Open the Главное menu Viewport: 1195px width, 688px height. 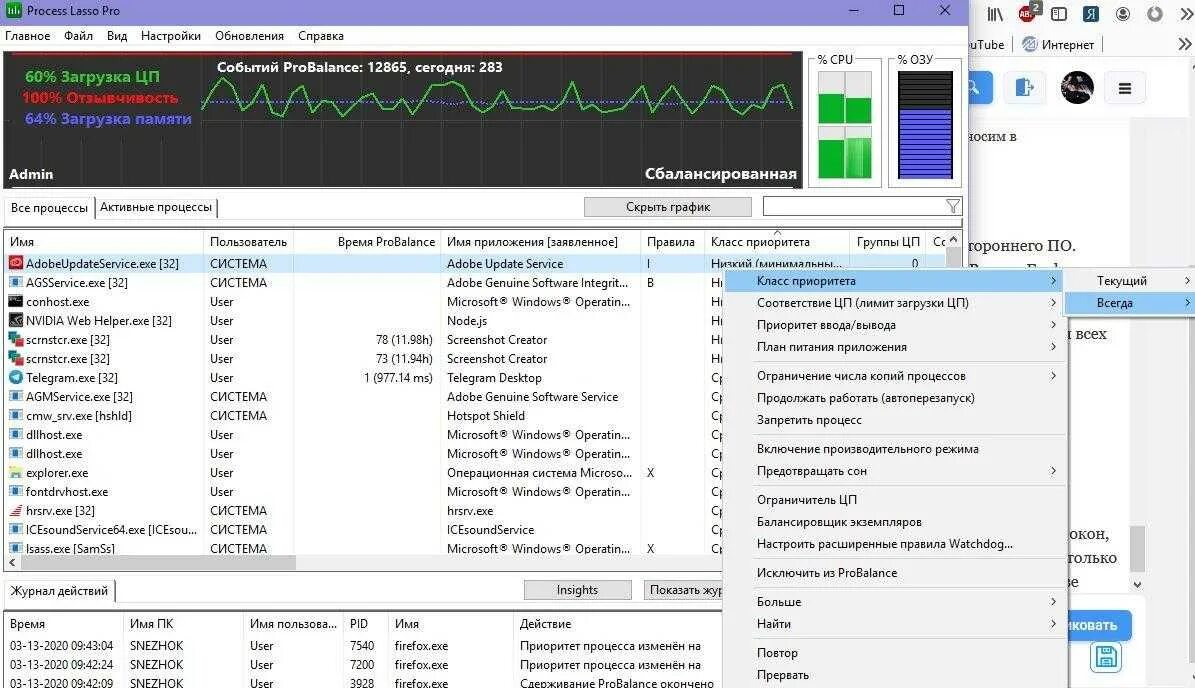(x=27, y=36)
